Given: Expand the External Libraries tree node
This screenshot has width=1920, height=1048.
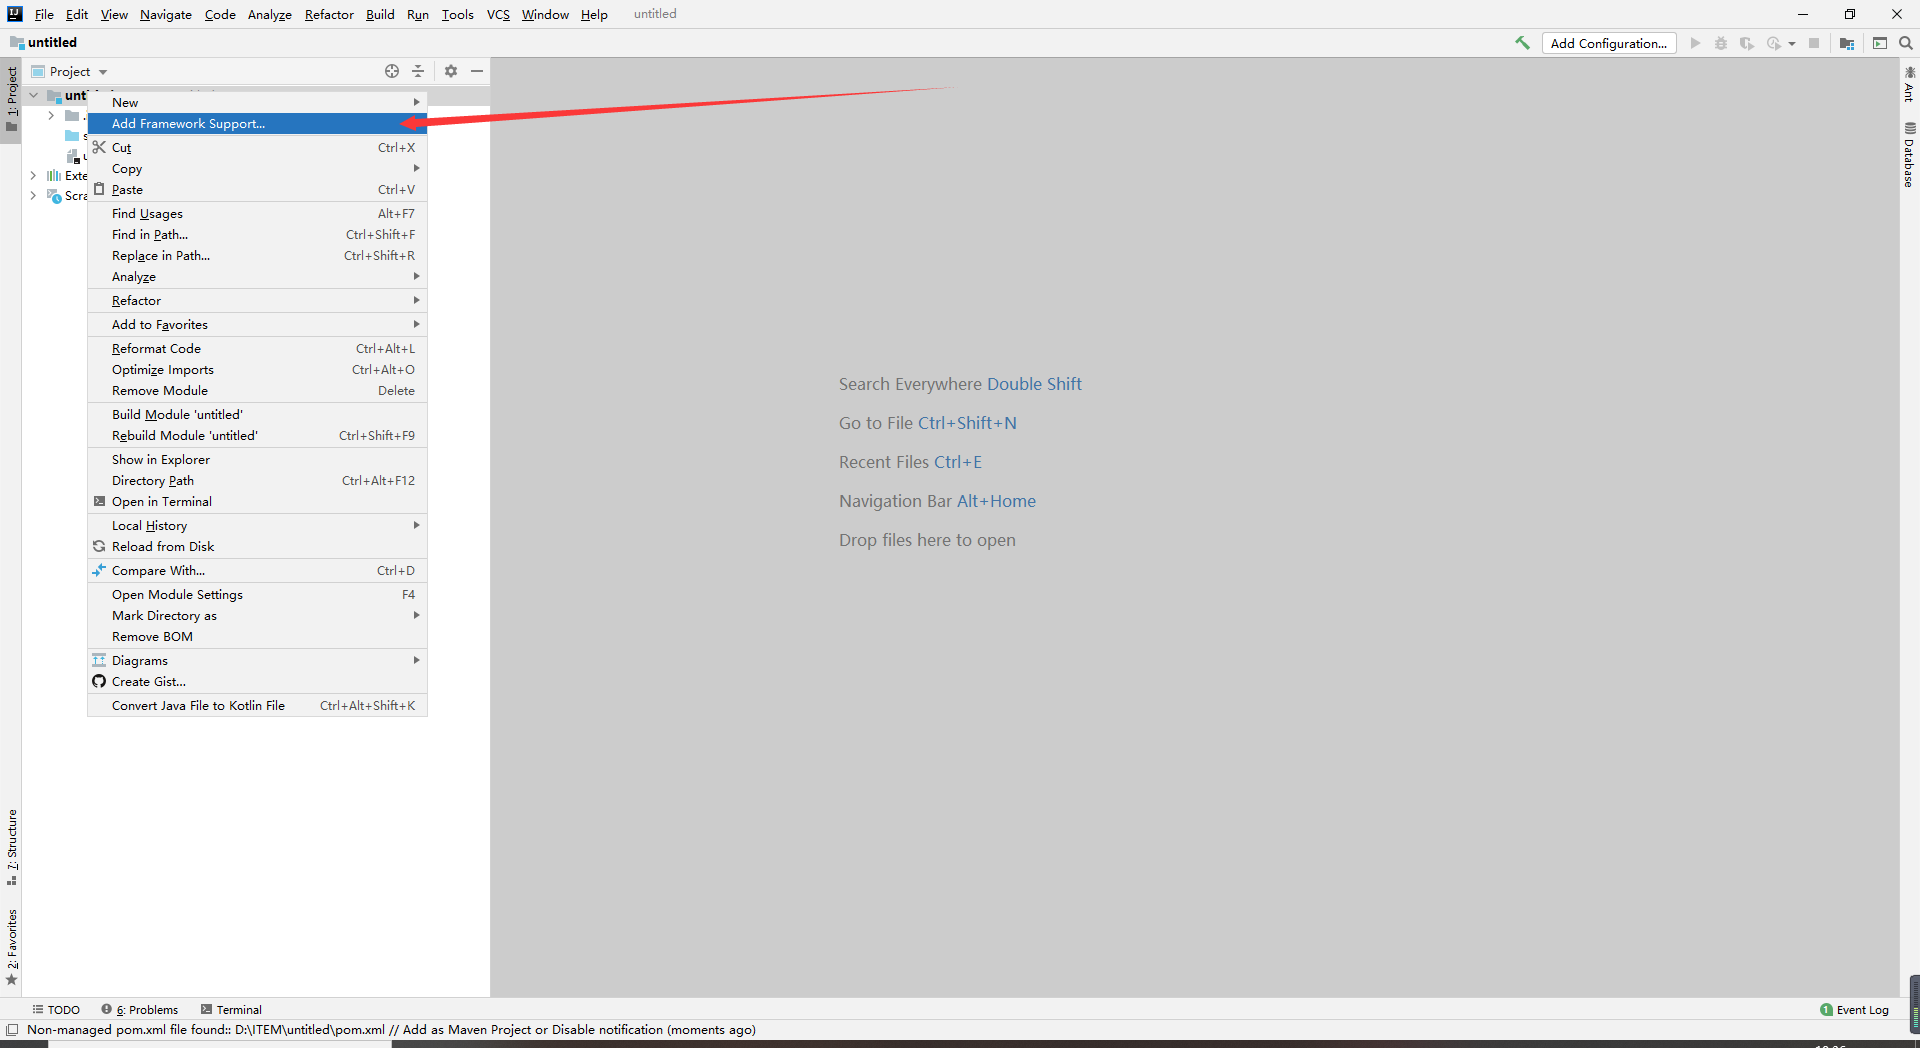Looking at the screenshot, I should [x=33, y=175].
